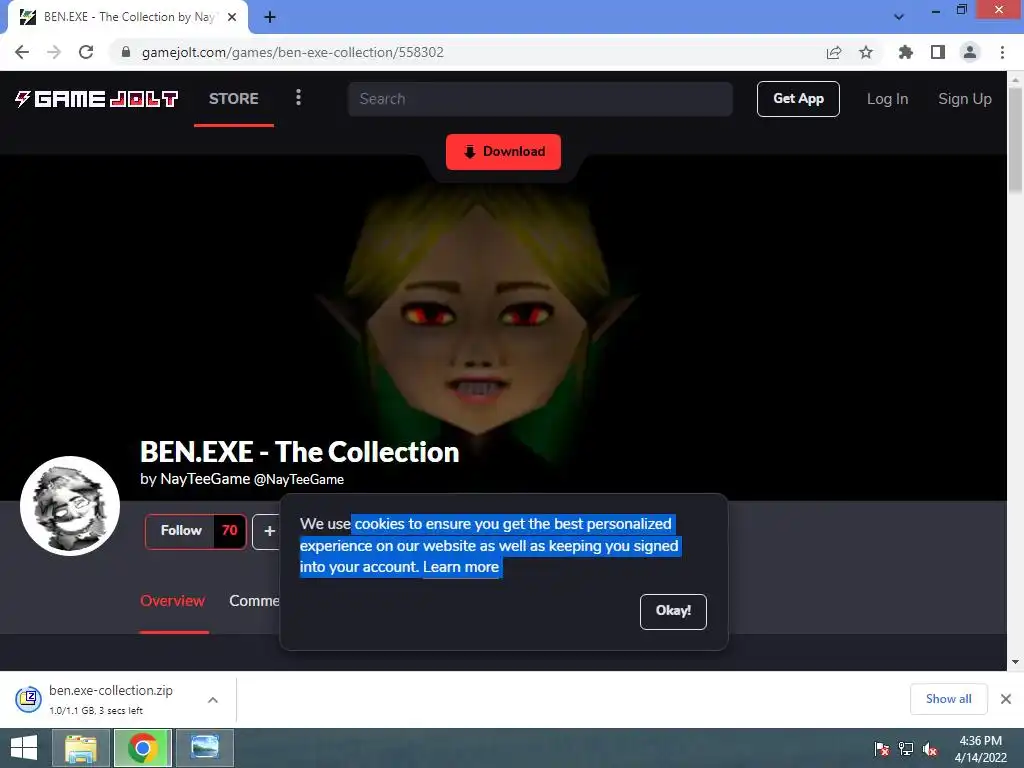Click the page's vertical scrollbar thumb
The image size is (1024, 768).
1015,140
